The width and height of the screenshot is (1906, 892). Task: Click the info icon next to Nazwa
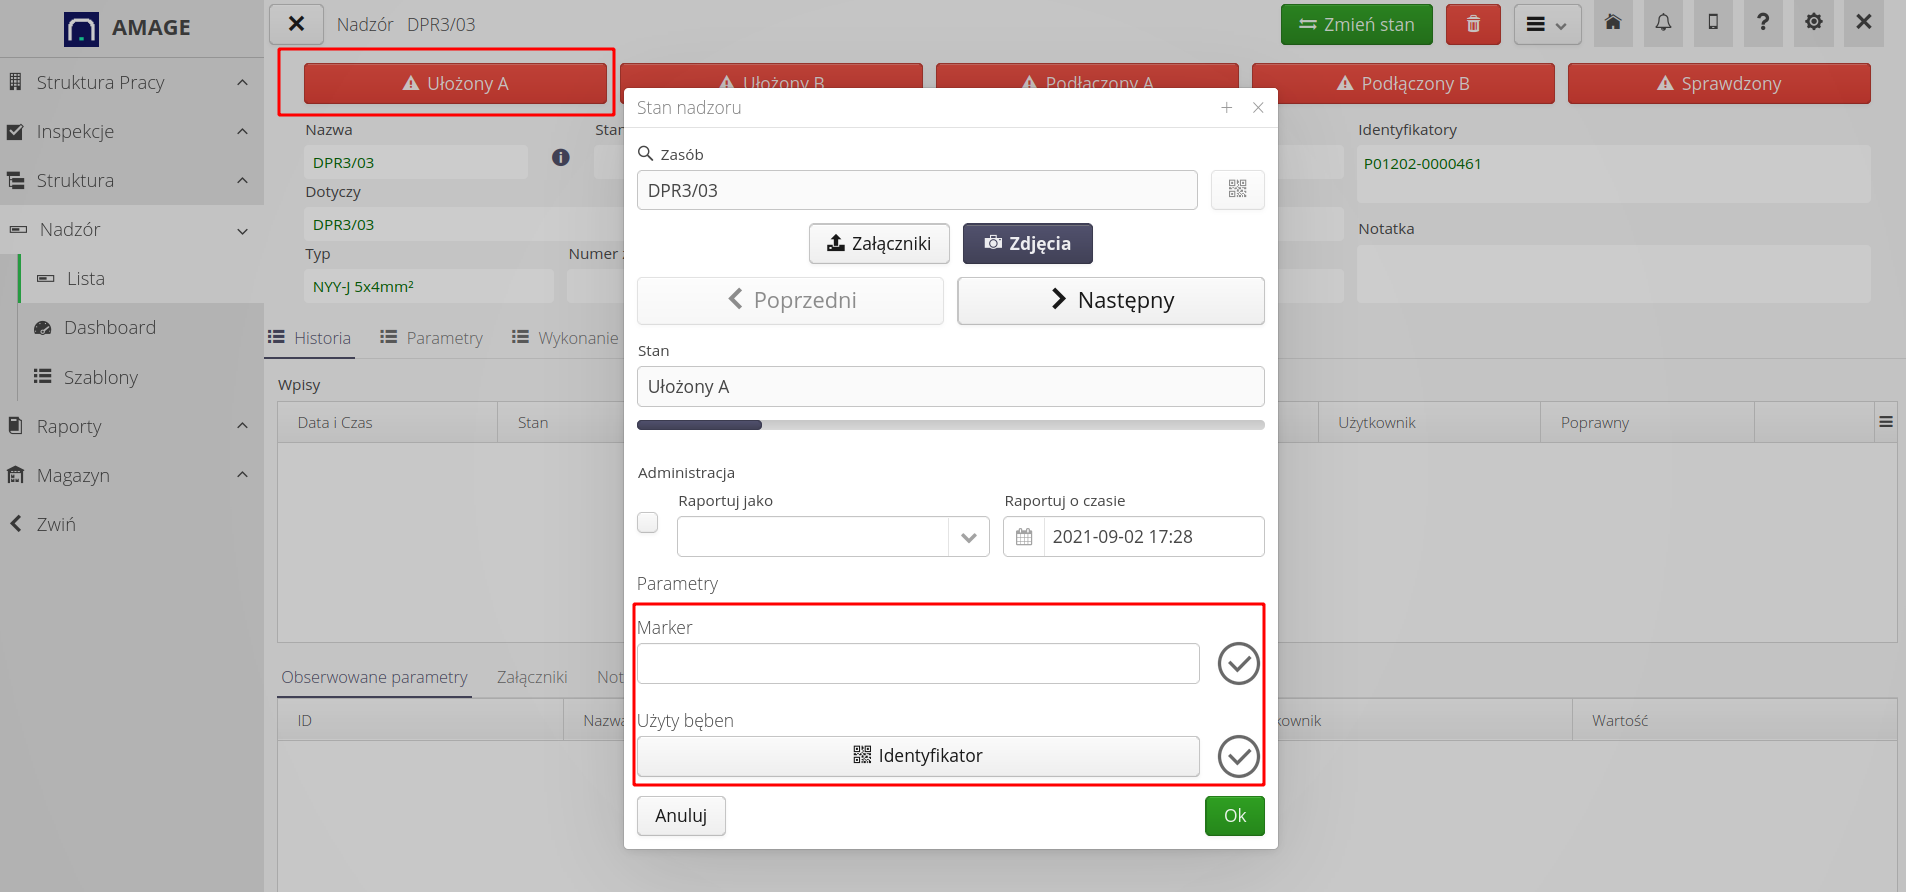click(x=561, y=158)
